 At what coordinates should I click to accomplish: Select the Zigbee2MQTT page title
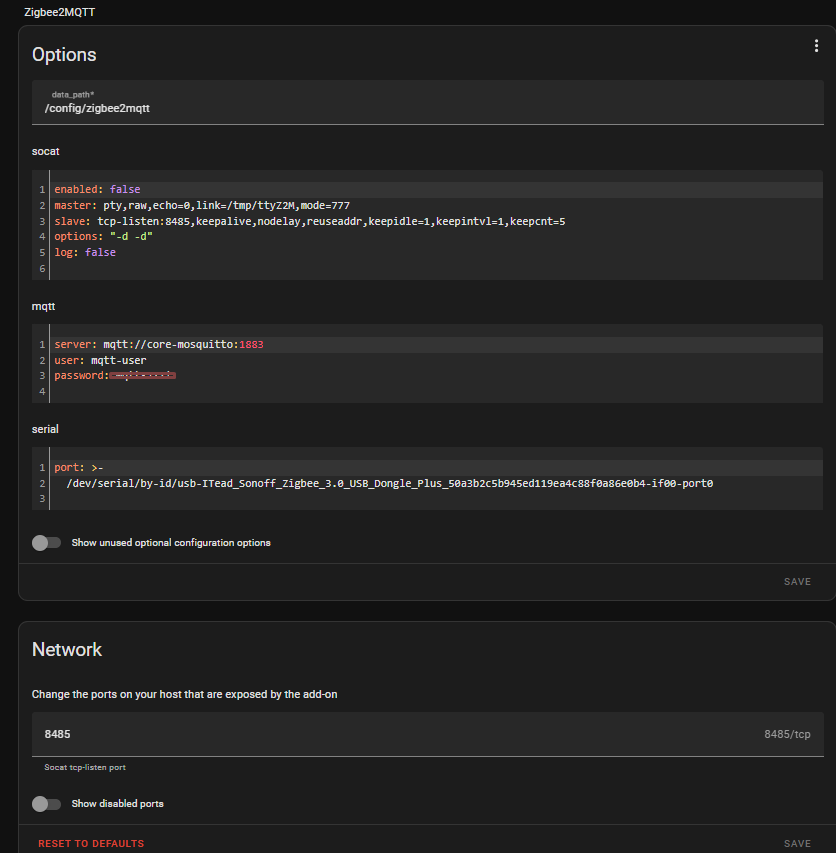[x=59, y=12]
